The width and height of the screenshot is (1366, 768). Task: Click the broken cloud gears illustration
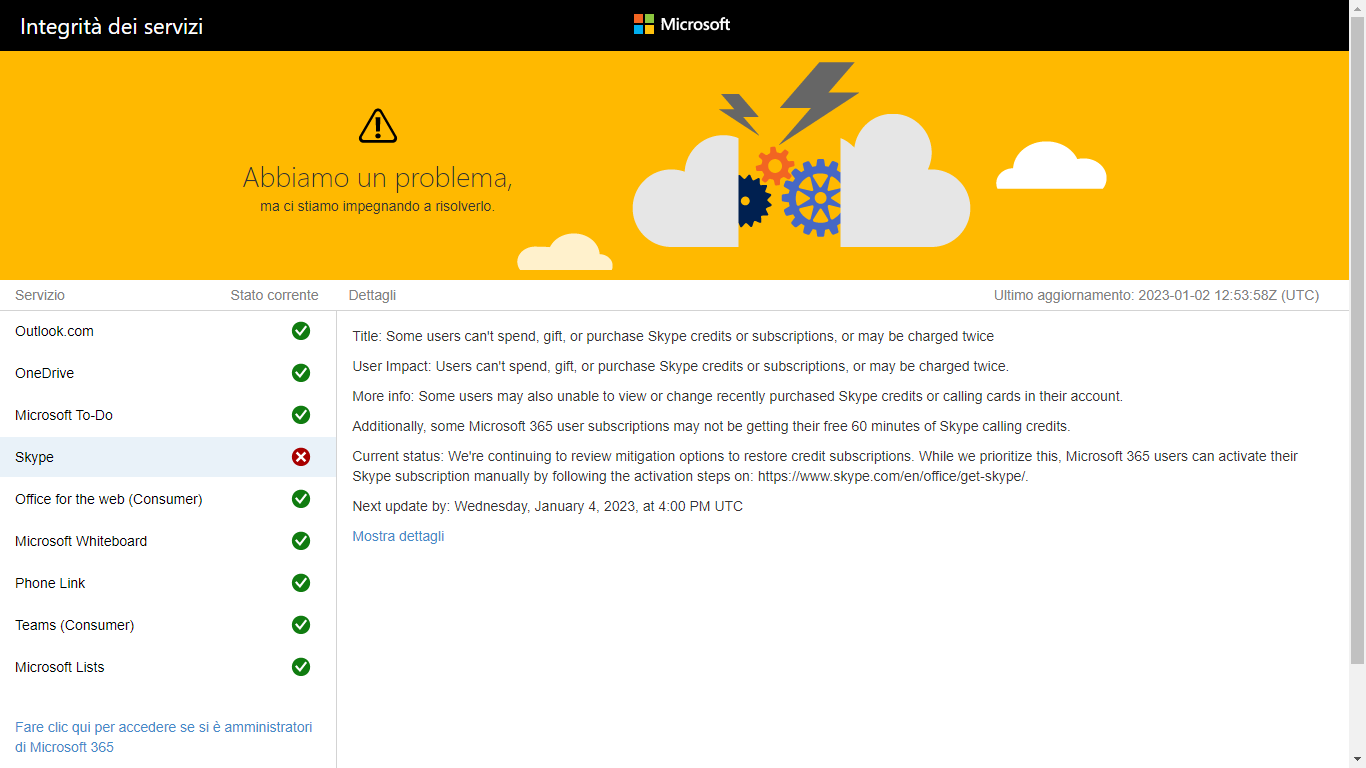801,155
